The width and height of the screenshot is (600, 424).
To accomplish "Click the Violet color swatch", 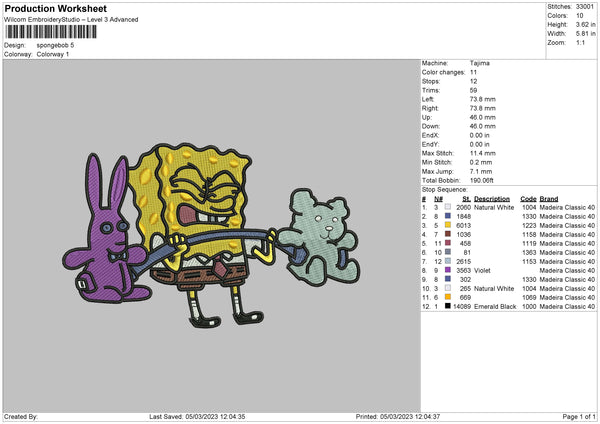I will pos(447,270).
